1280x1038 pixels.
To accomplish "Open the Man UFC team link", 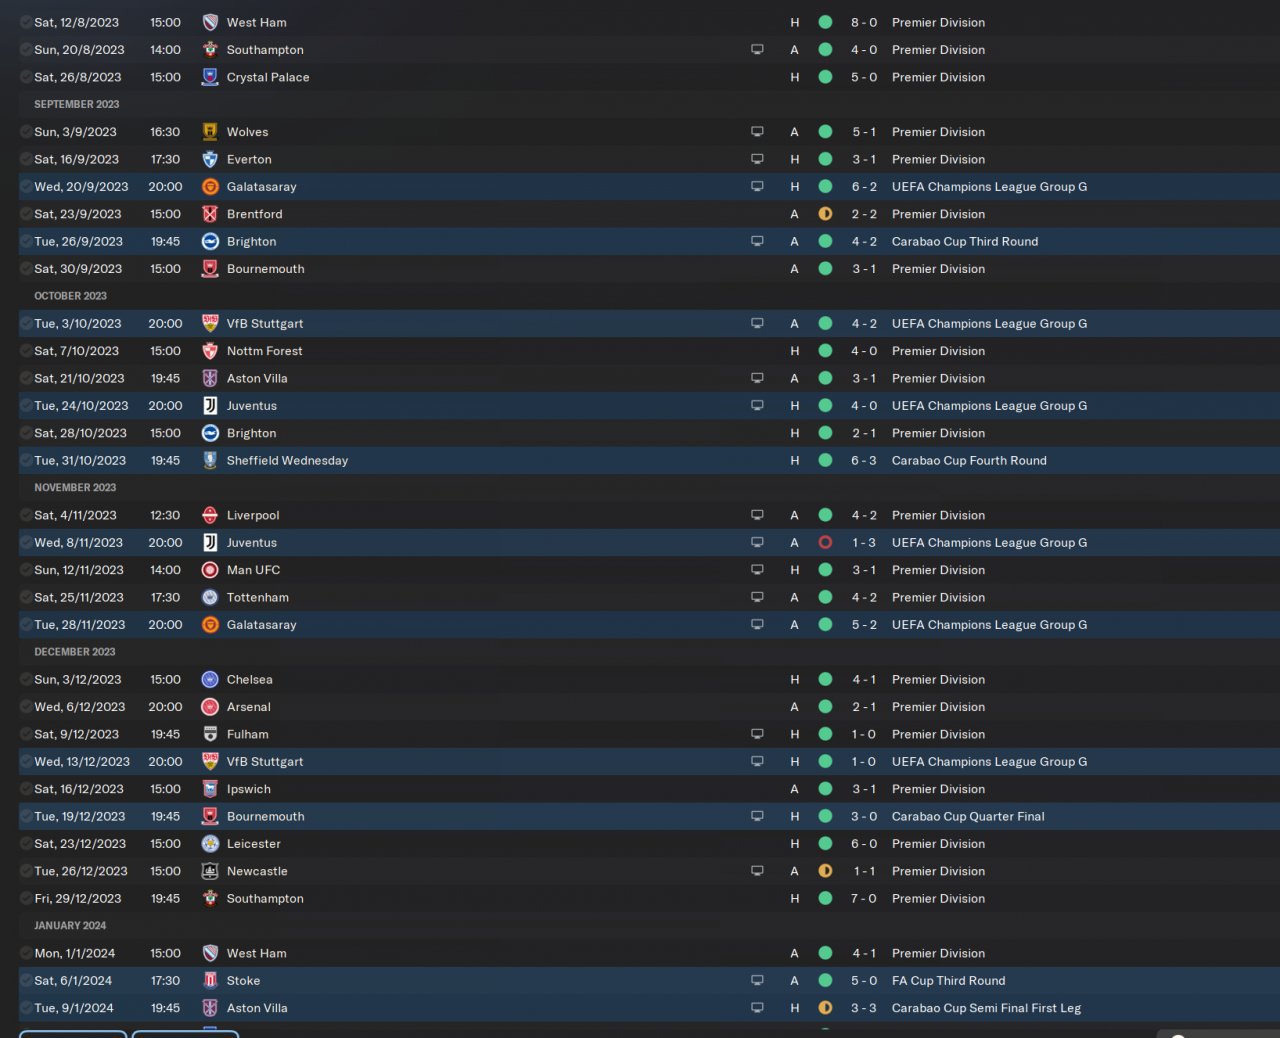I will [x=253, y=570].
